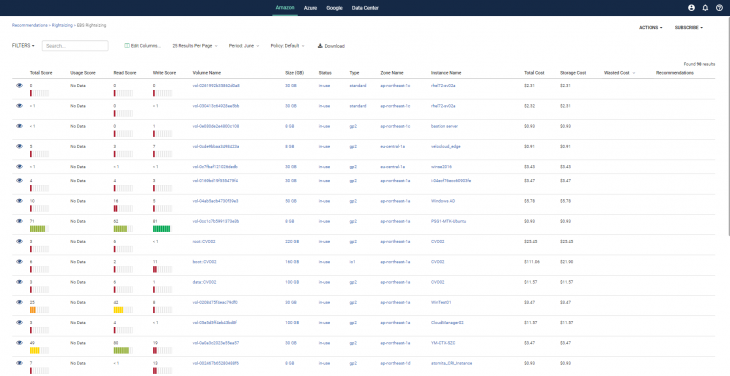Screen dimensions: 730x376
Task: Open the help question mark icon
Action: [x=719, y=8]
